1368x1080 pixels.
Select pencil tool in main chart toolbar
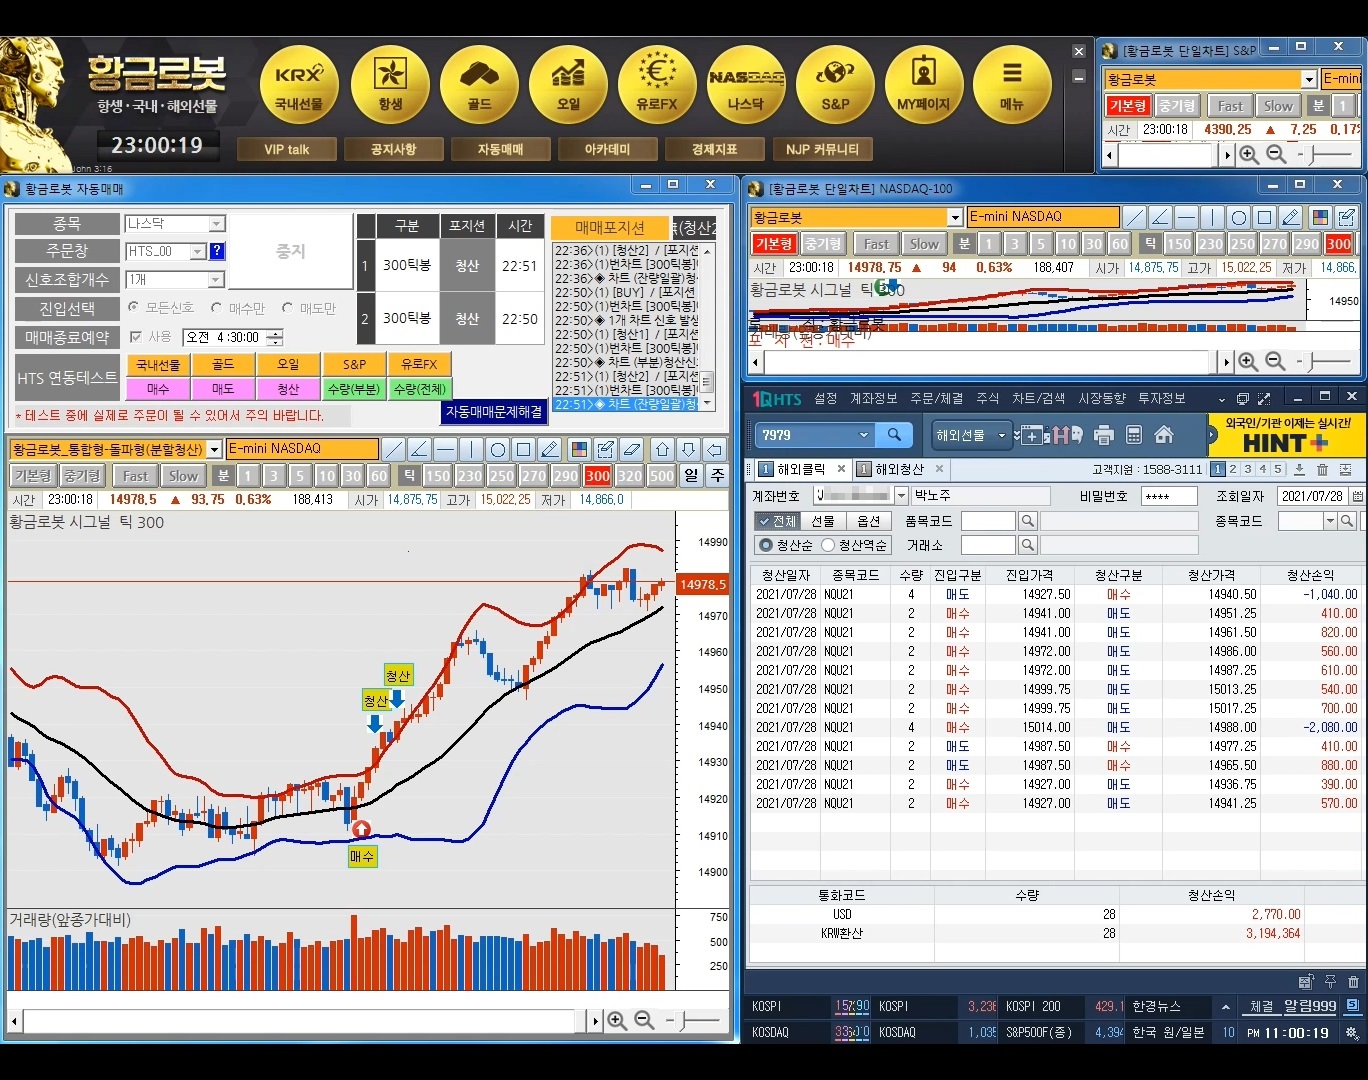pyautogui.click(x=550, y=449)
